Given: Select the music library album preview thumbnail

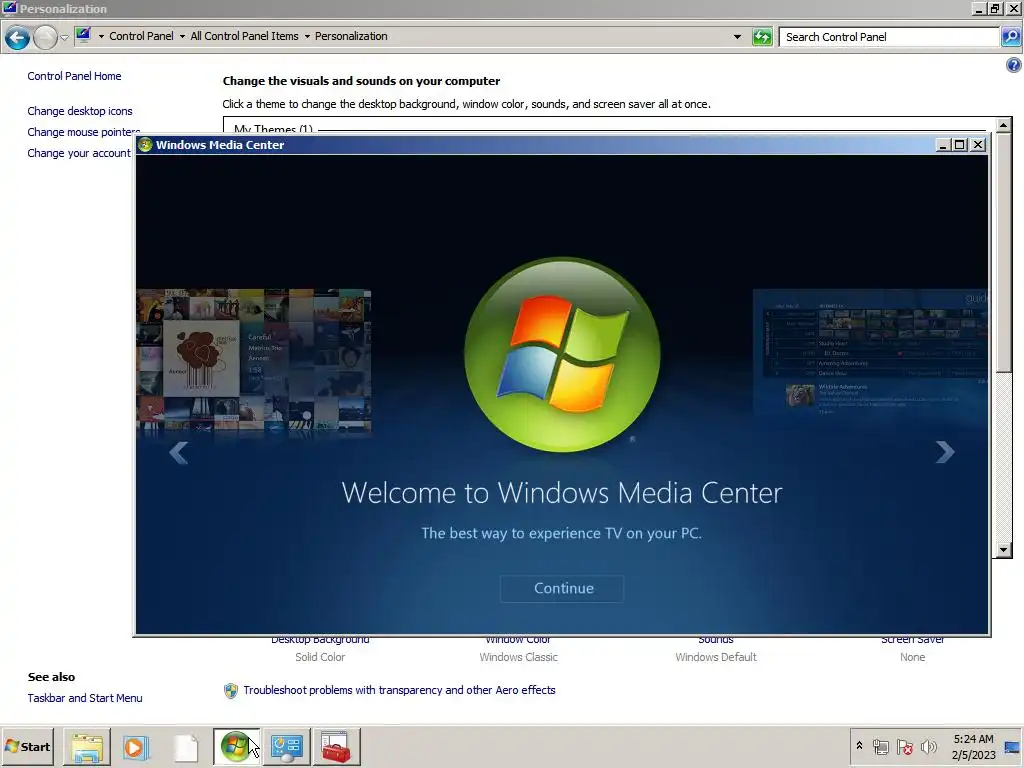Looking at the screenshot, I should click(x=253, y=362).
